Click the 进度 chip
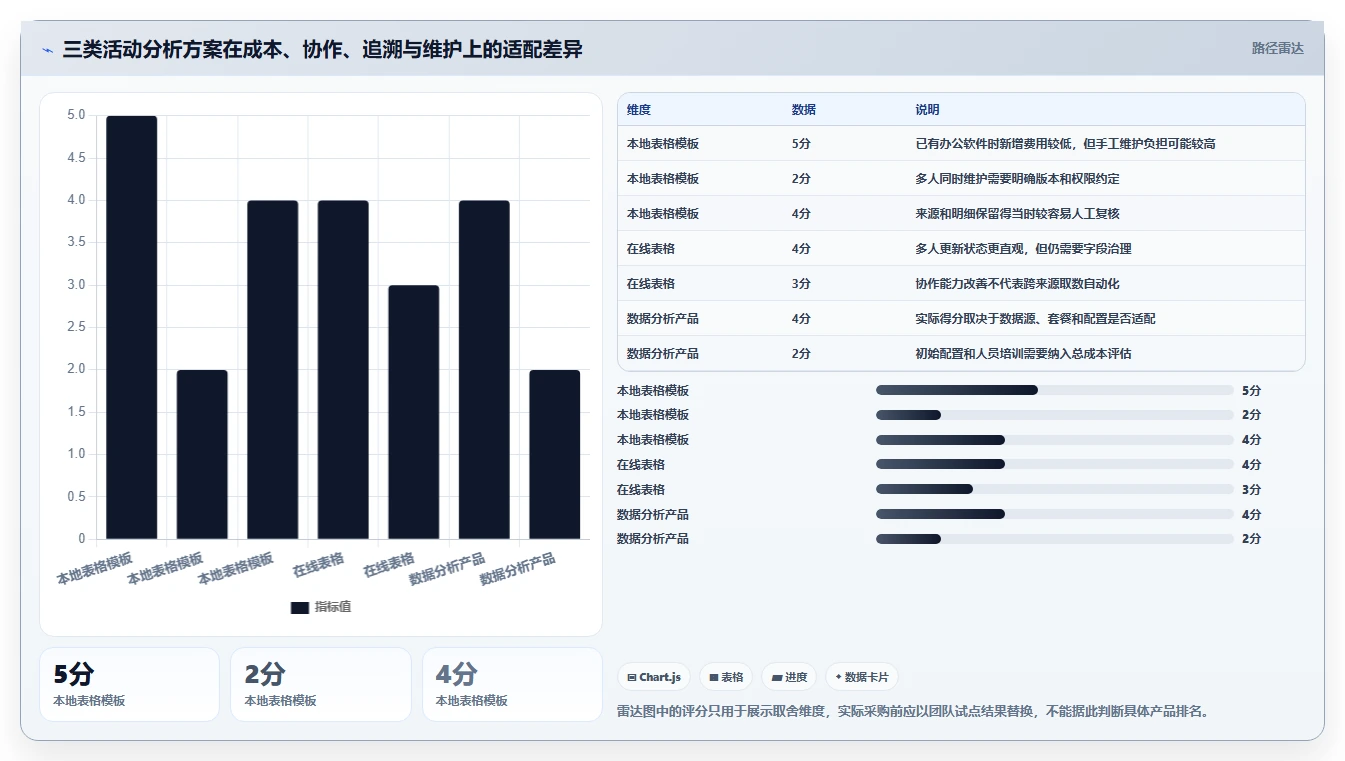The width and height of the screenshot is (1345, 761). (789, 677)
